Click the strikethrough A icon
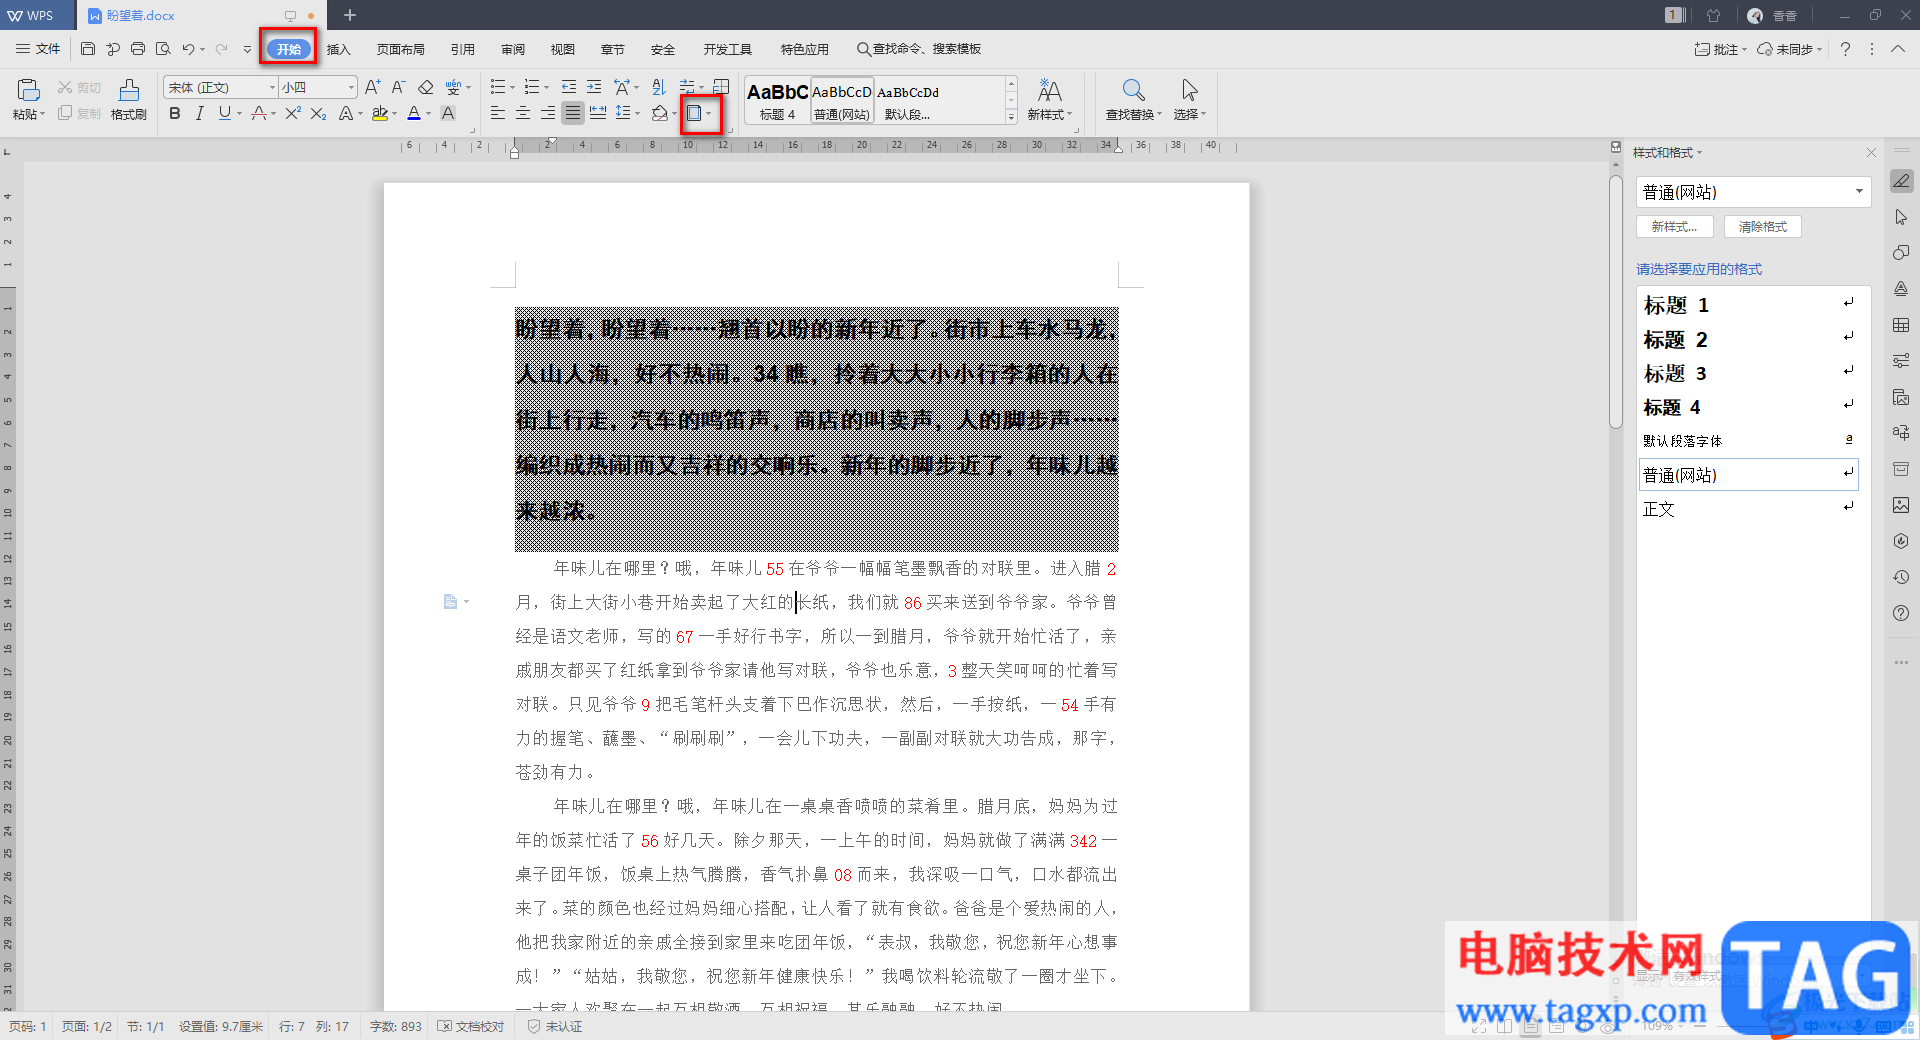Viewport: 1920px width, 1040px height. click(259, 114)
